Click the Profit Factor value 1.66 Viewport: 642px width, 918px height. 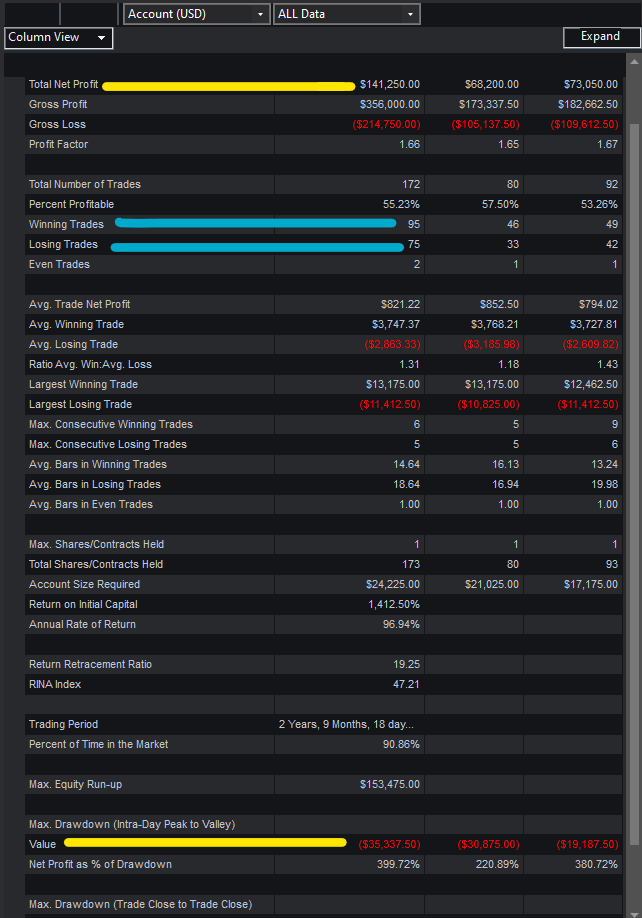[x=409, y=145]
